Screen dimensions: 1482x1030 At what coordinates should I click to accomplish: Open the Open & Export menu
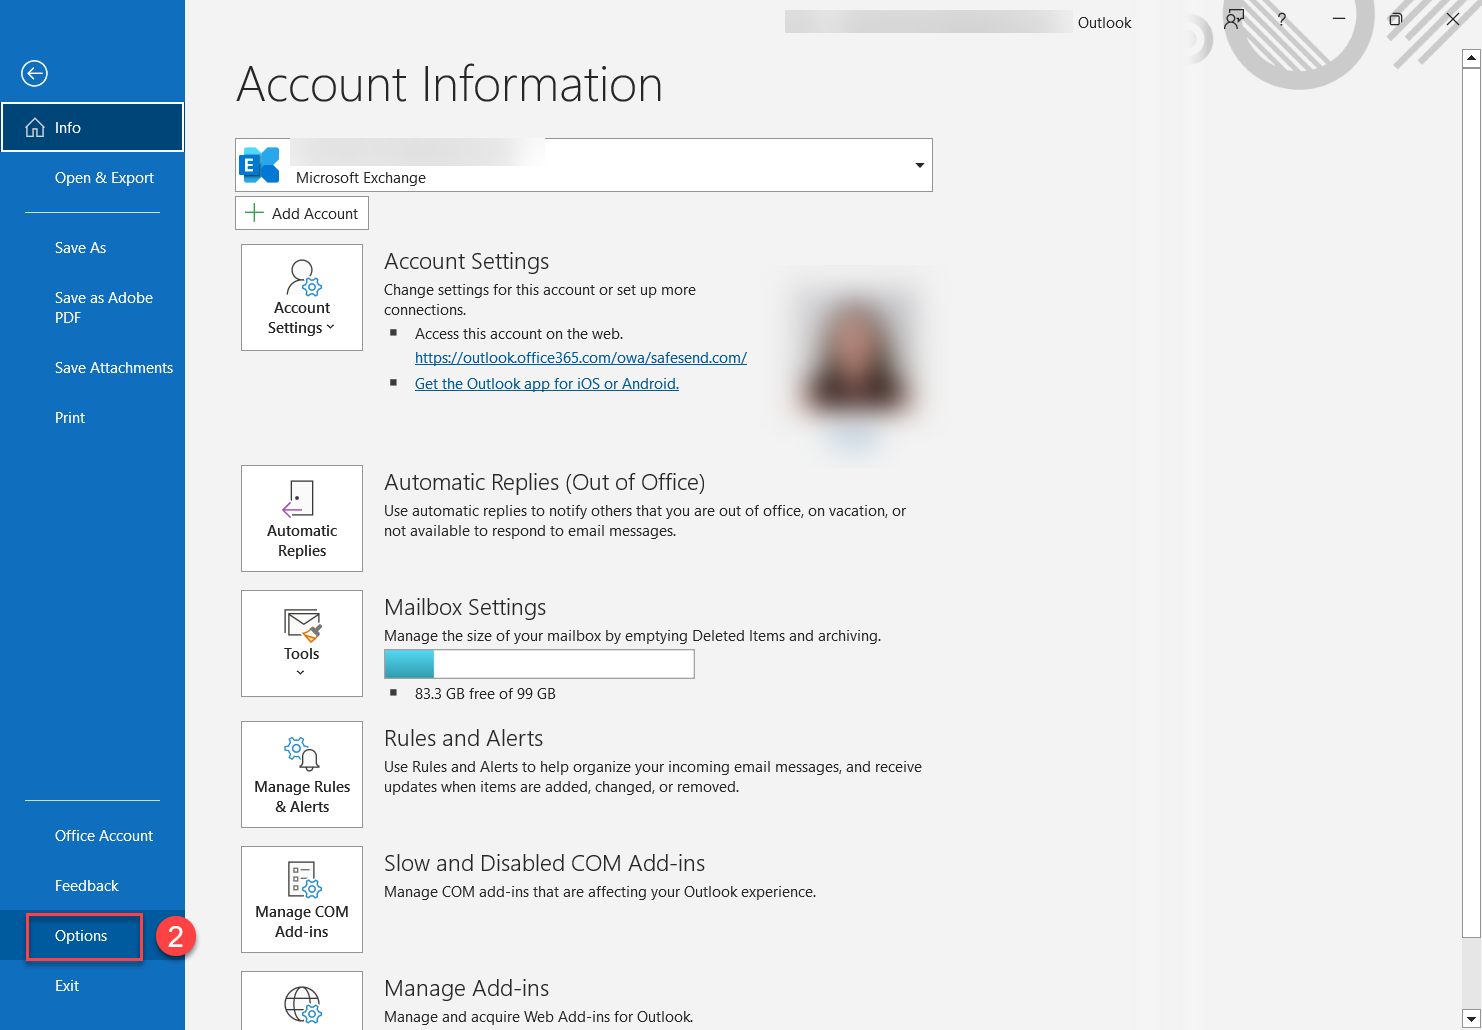click(104, 178)
